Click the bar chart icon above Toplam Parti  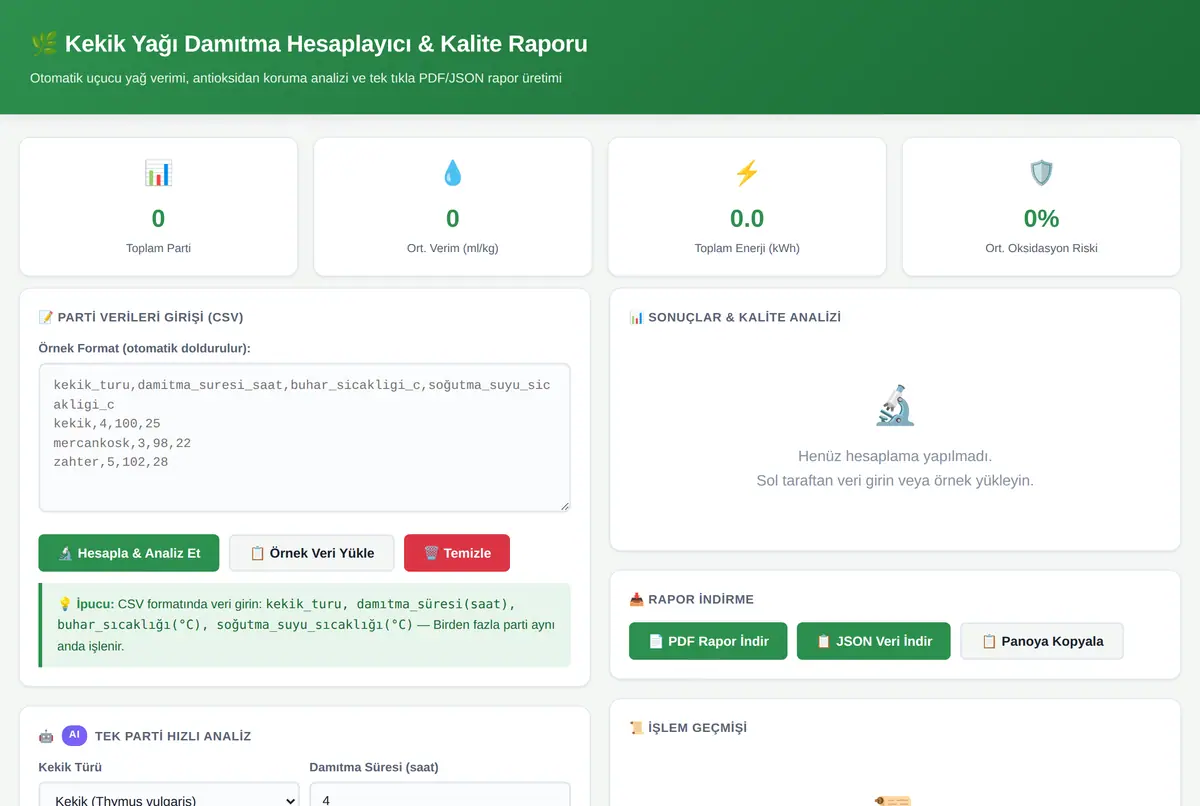coord(158,173)
